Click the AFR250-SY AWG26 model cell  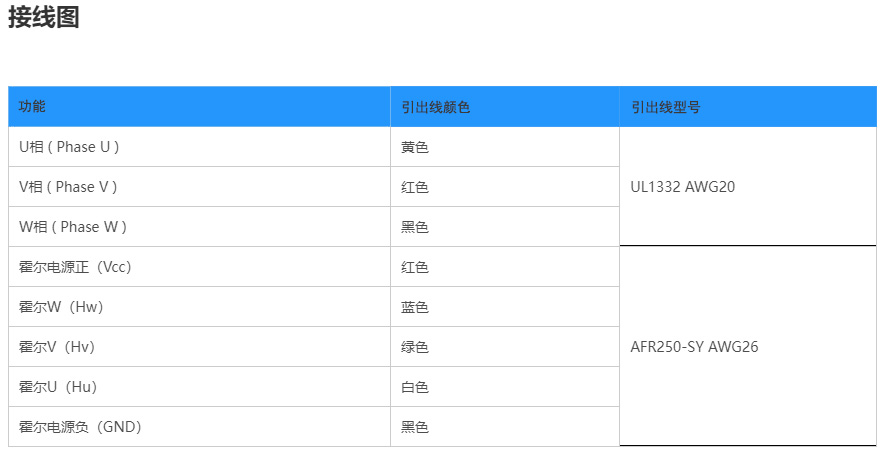[x=694, y=347]
